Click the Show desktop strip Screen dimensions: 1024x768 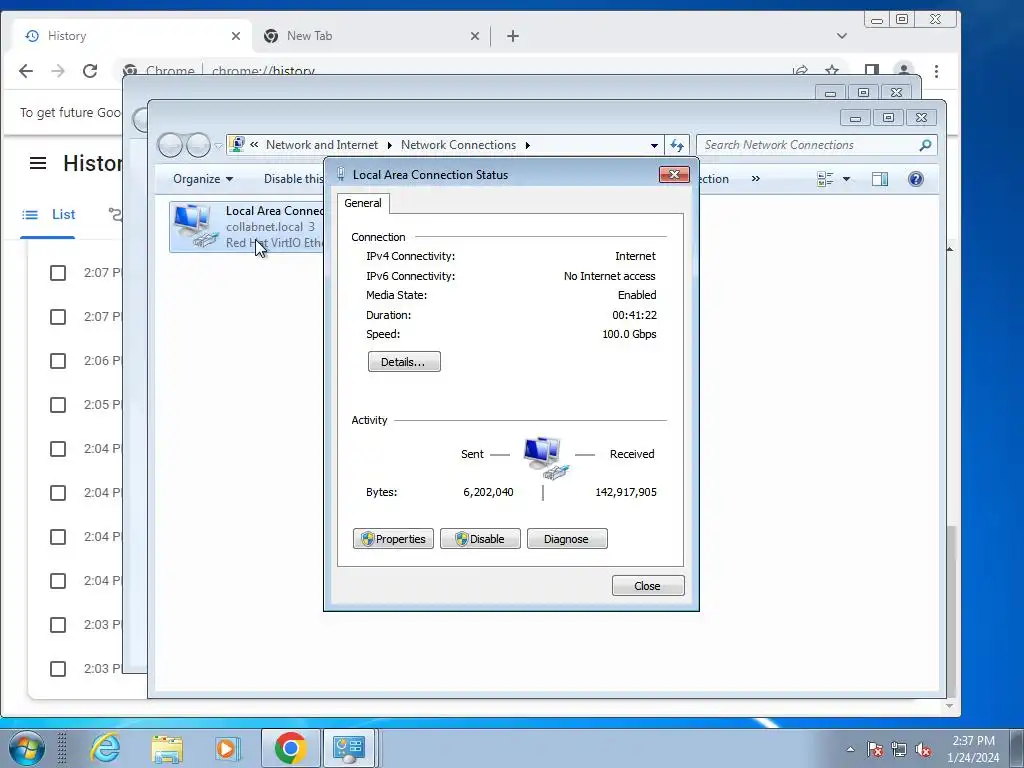tap(1017, 748)
